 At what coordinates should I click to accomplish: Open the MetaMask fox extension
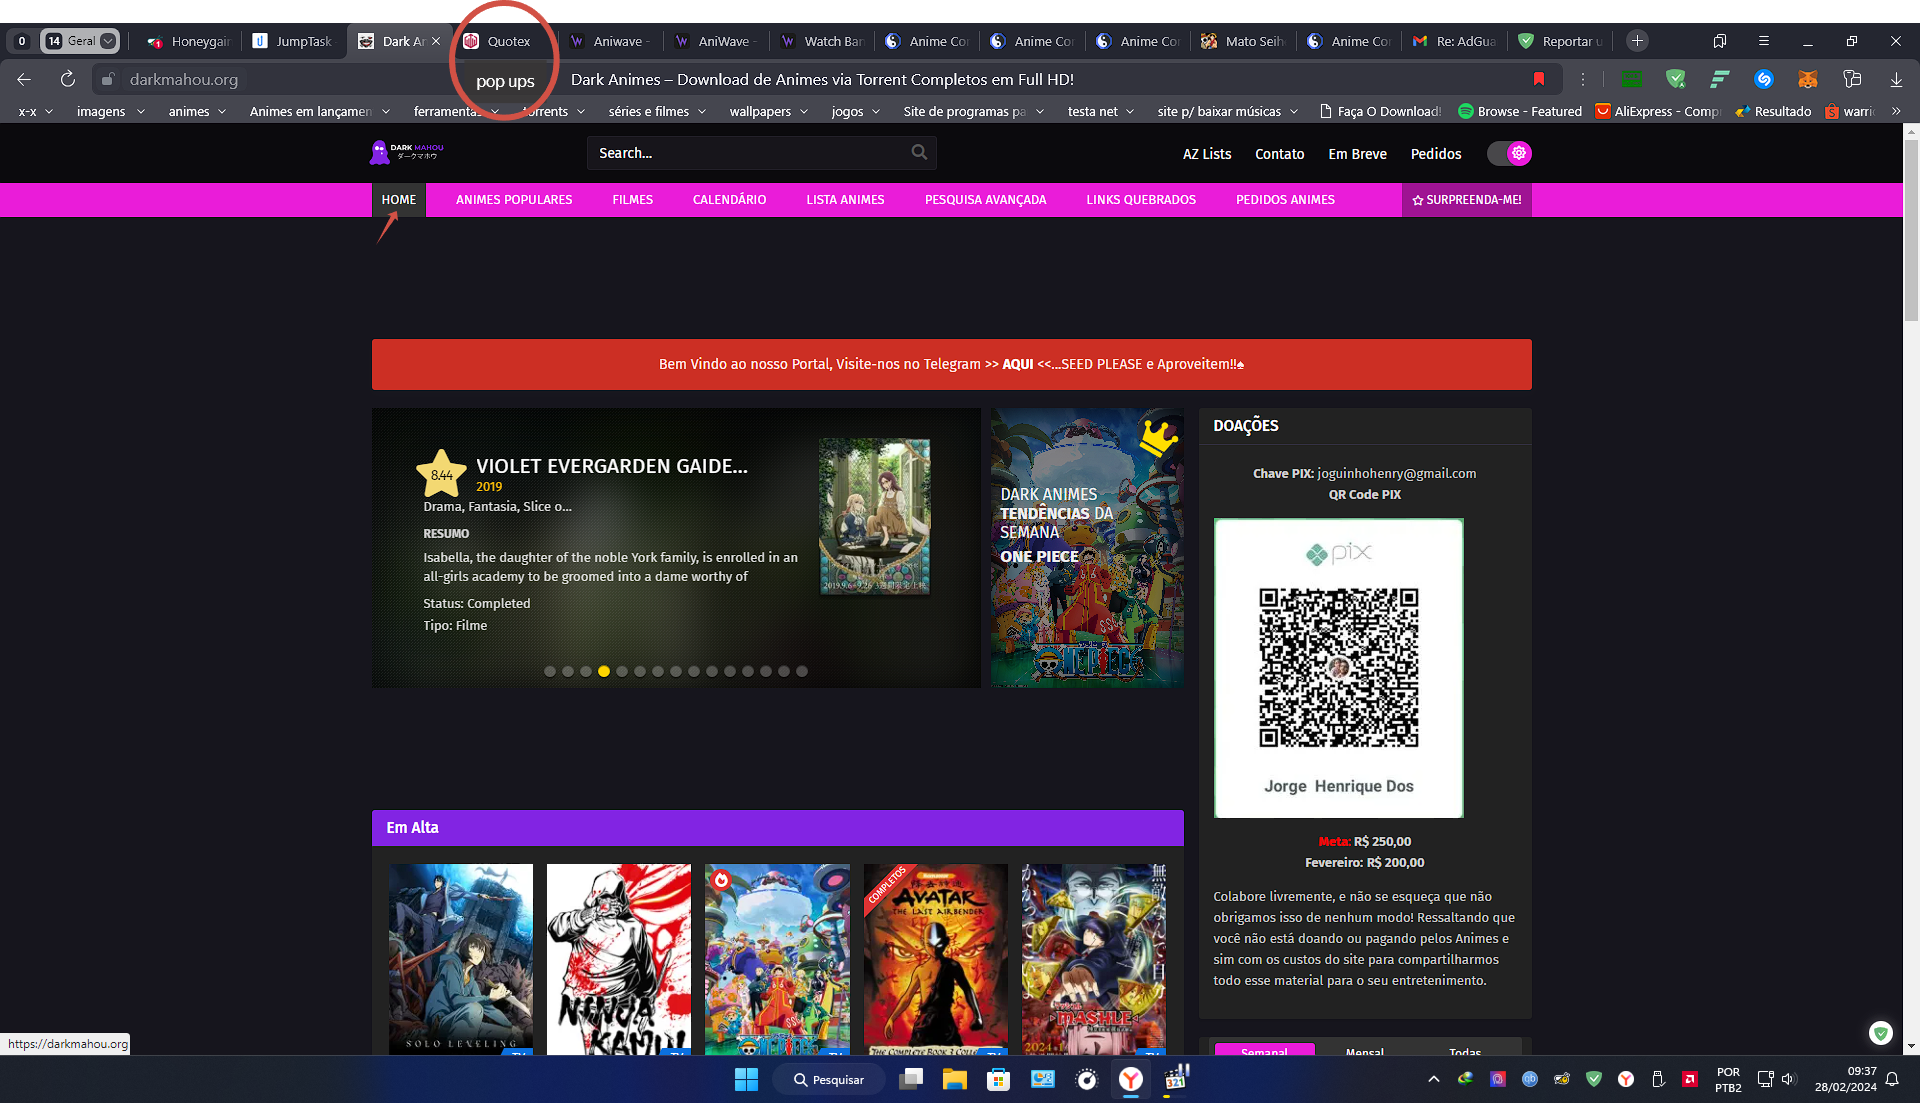(x=1807, y=79)
